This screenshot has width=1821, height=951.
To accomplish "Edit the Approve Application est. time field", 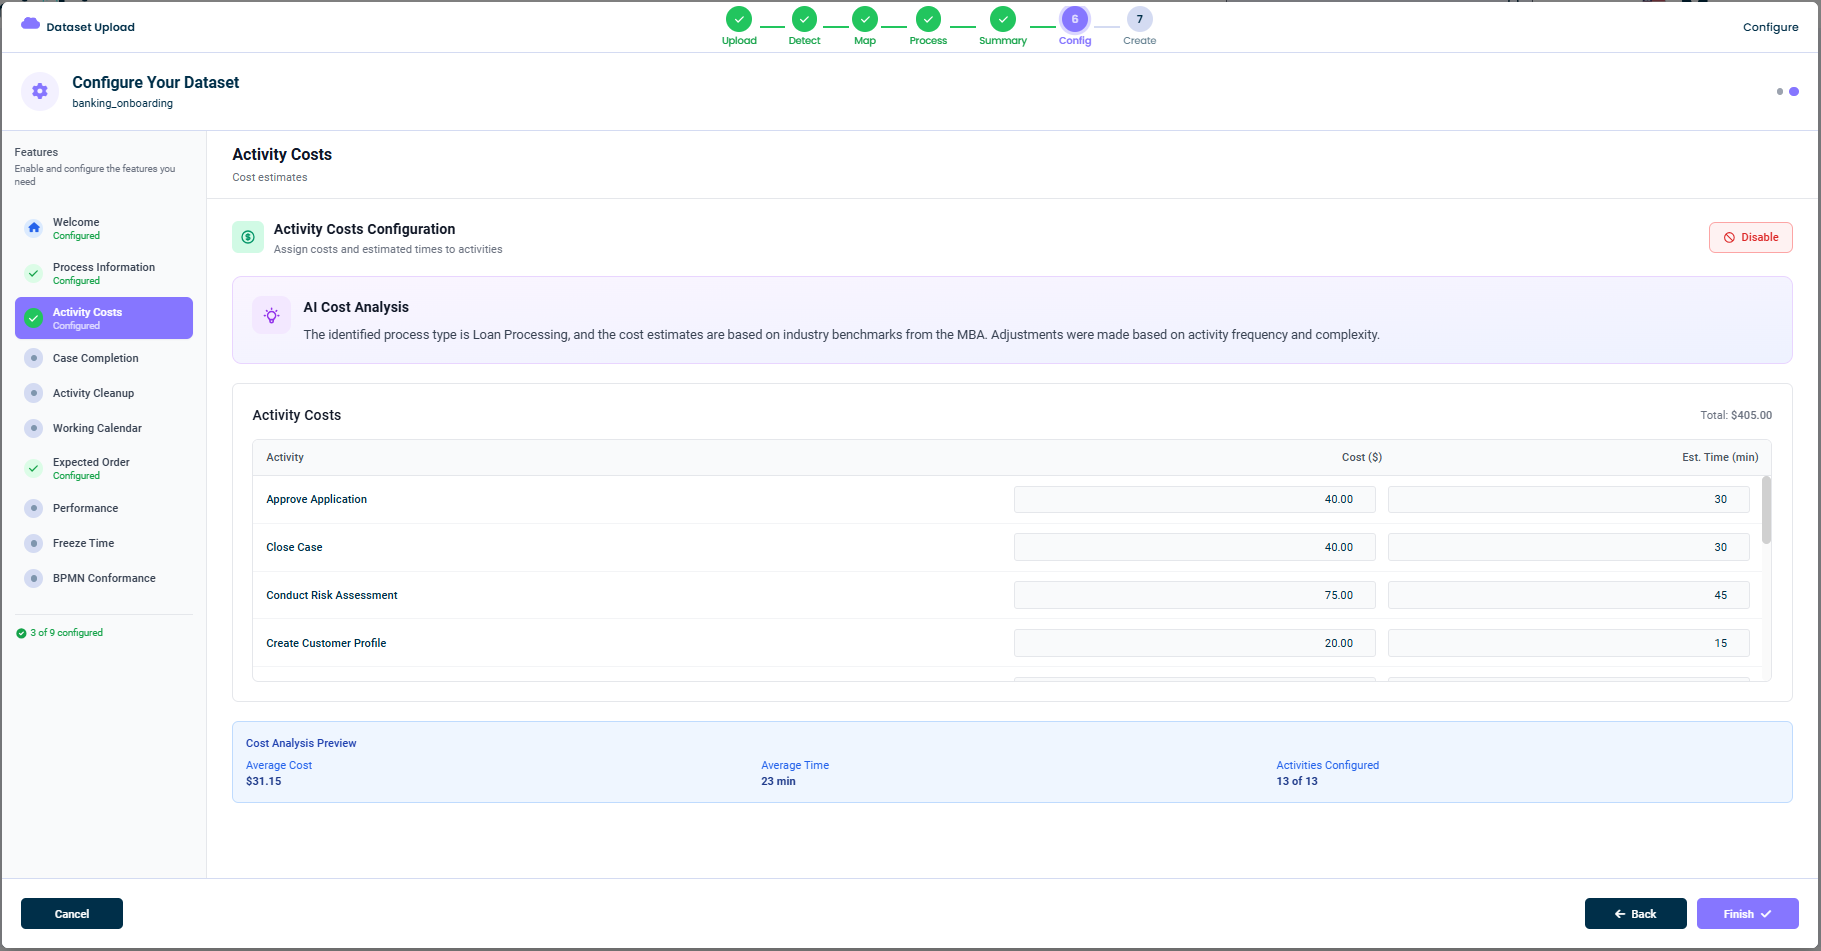I will [x=1568, y=499].
